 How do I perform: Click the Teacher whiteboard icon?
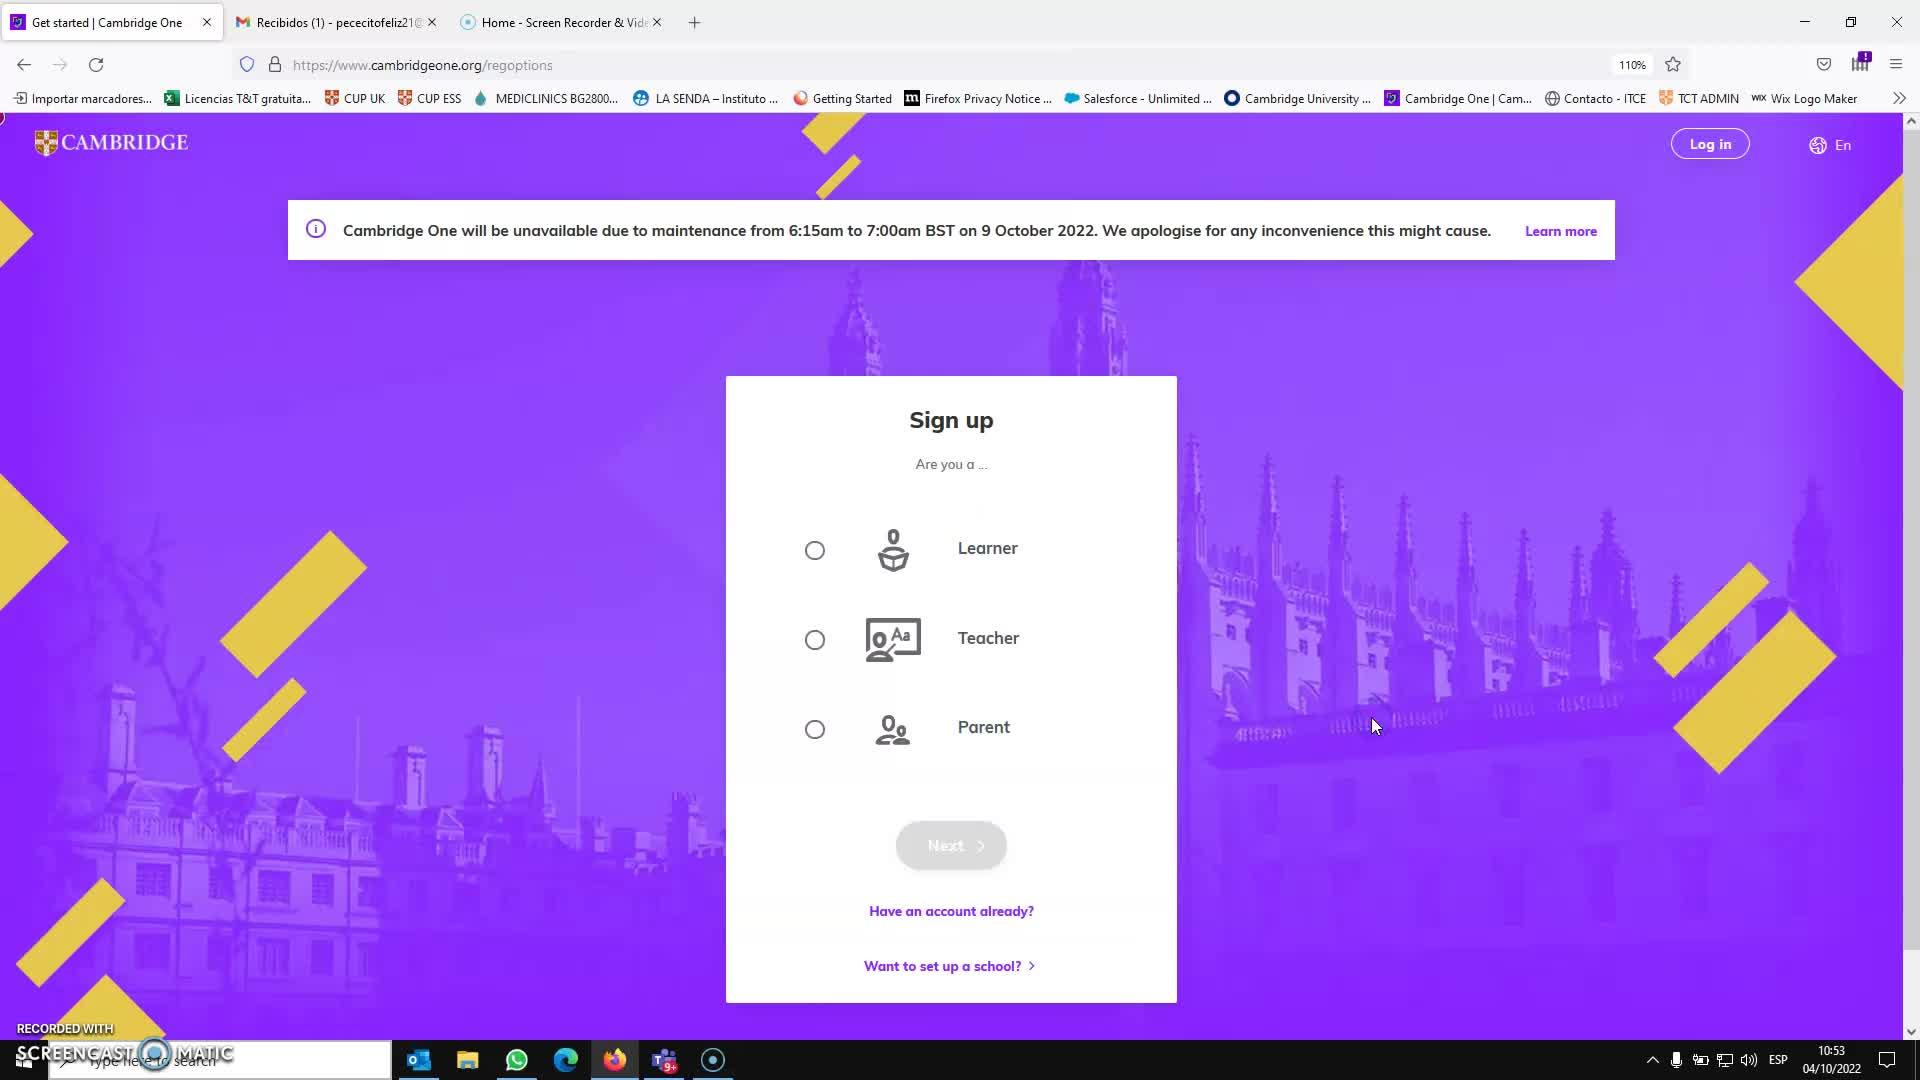pyautogui.click(x=893, y=640)
